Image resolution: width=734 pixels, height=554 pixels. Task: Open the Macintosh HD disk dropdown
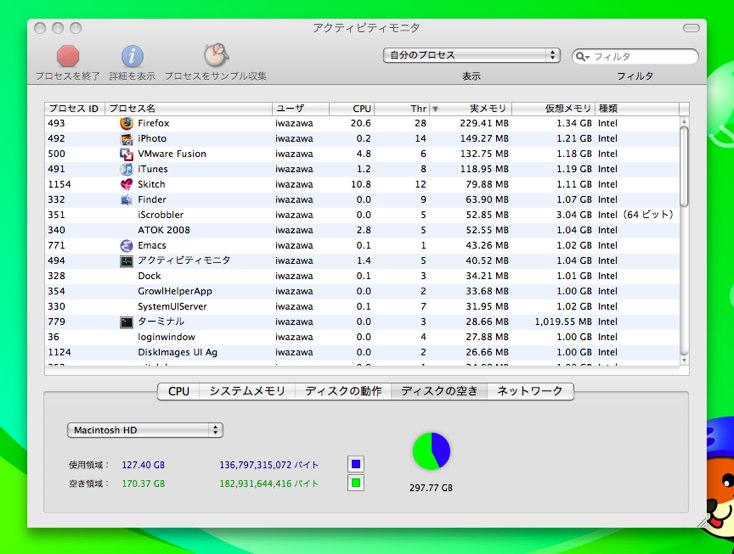pos(145,430)
